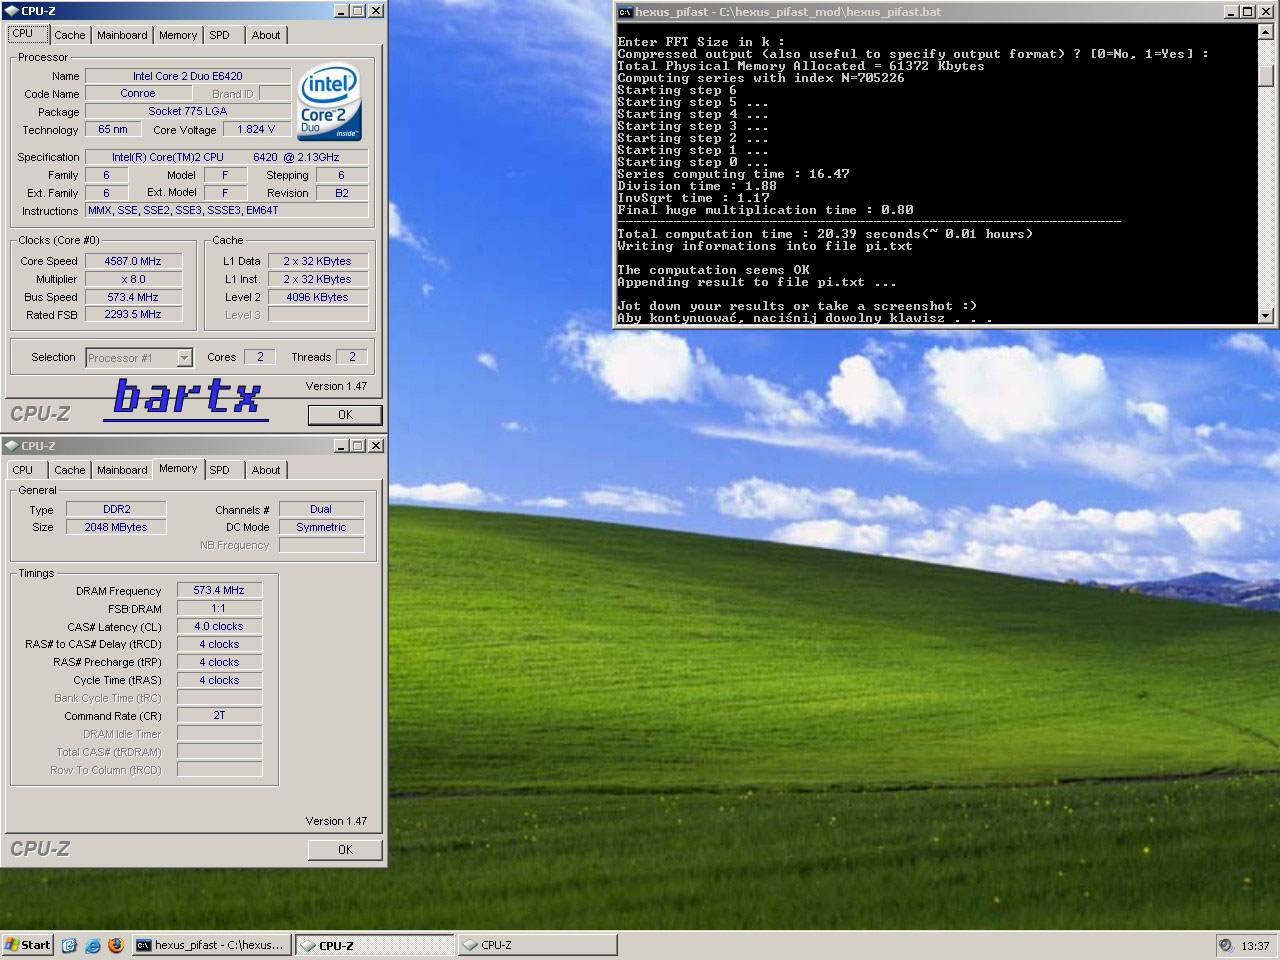Open Cache tab in lower CPU-Z window
This screenshot has height=960, width=1280.
point(70,470)
